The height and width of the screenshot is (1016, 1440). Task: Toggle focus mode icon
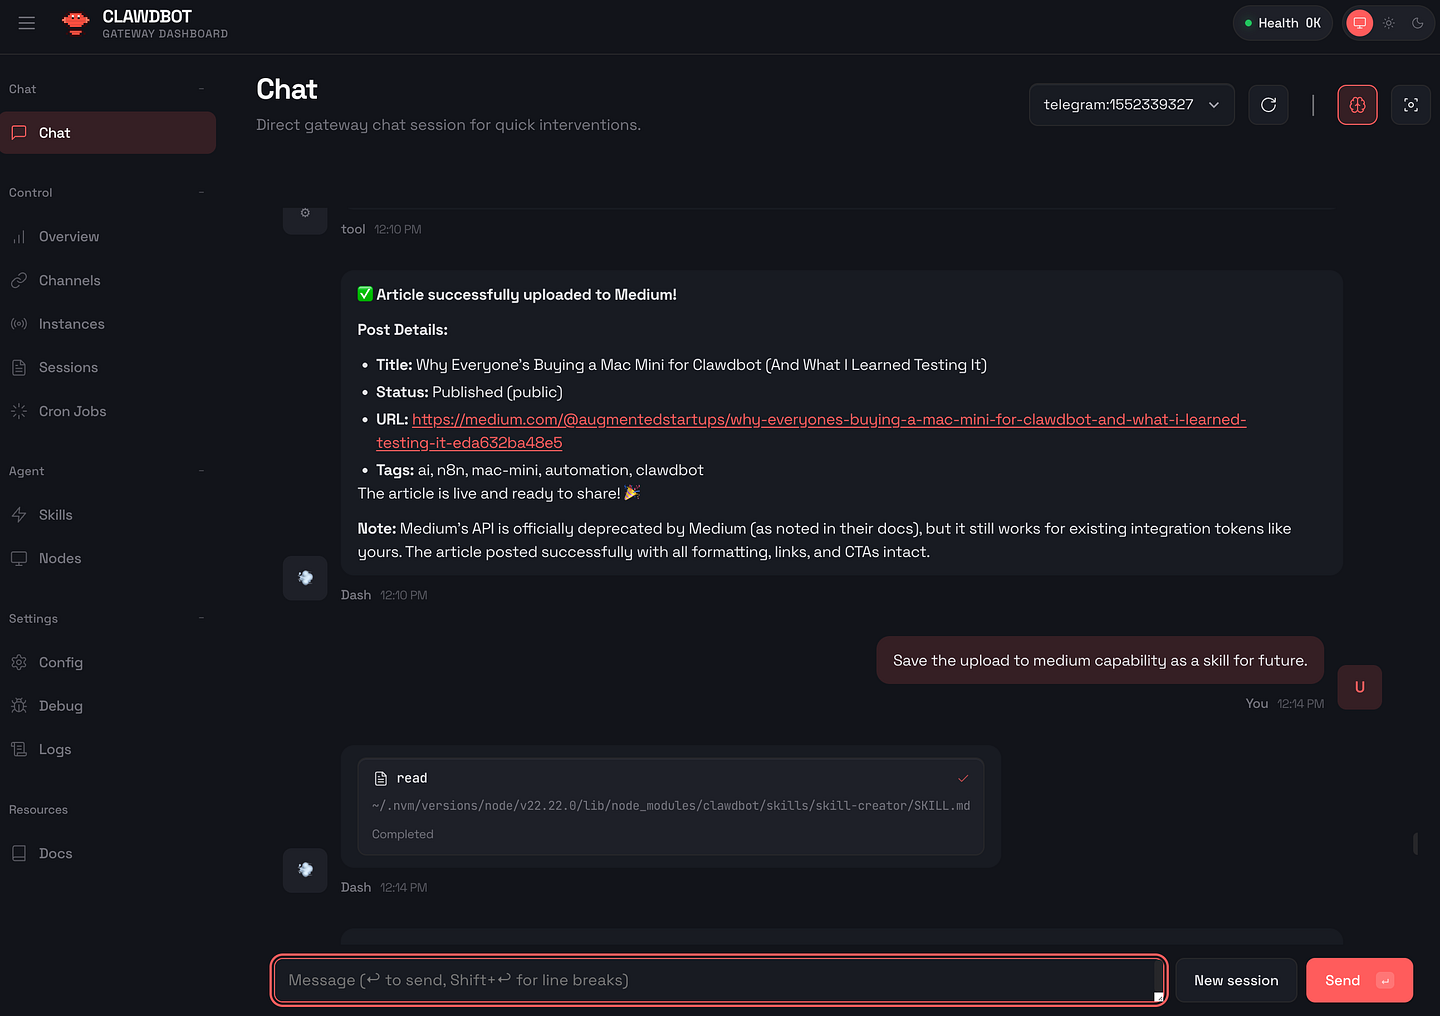pos(1410,105)
